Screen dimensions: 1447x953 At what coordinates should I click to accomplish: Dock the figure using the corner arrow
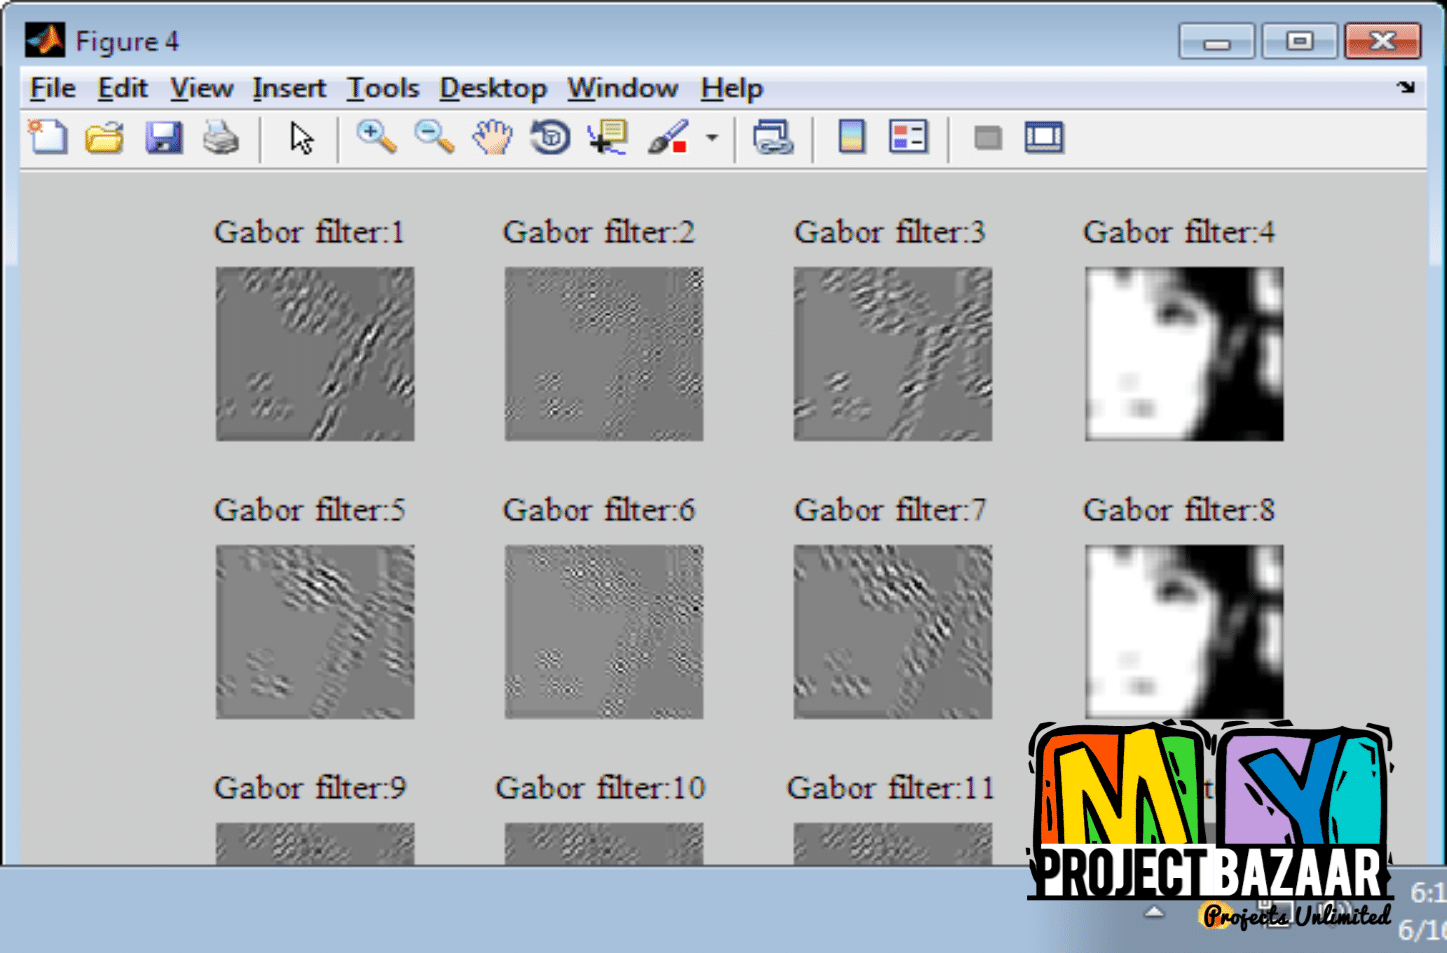pos(1406,87)
